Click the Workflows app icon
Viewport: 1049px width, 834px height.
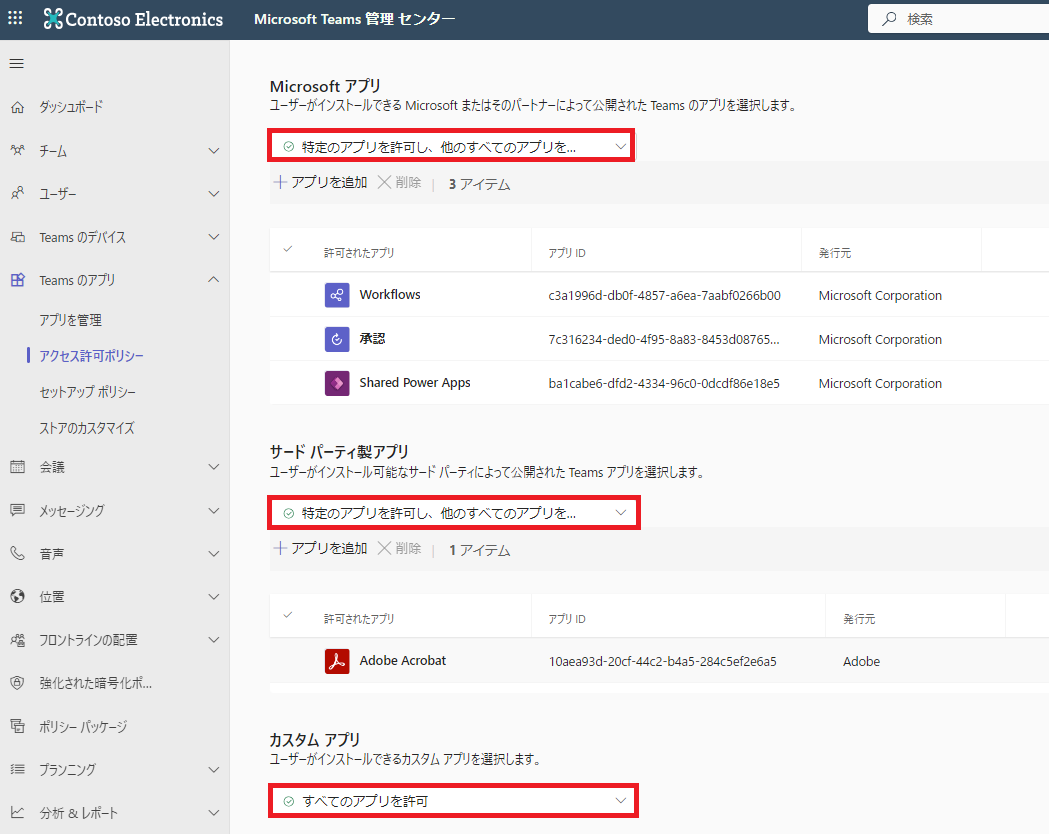pos(337,295)
